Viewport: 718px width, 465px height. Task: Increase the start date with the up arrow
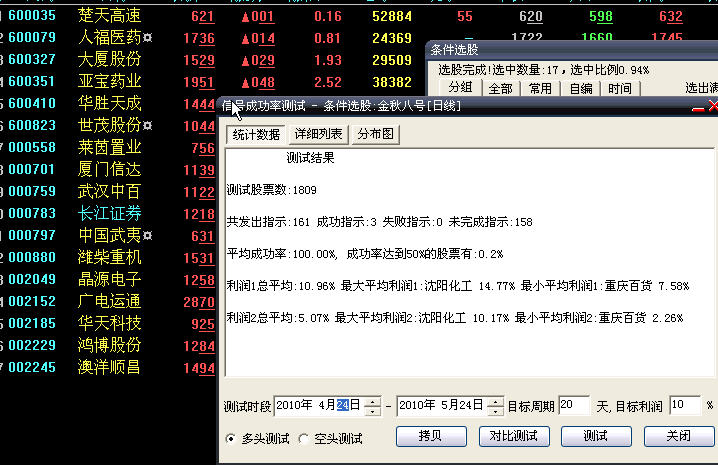(x=372, y=401)
